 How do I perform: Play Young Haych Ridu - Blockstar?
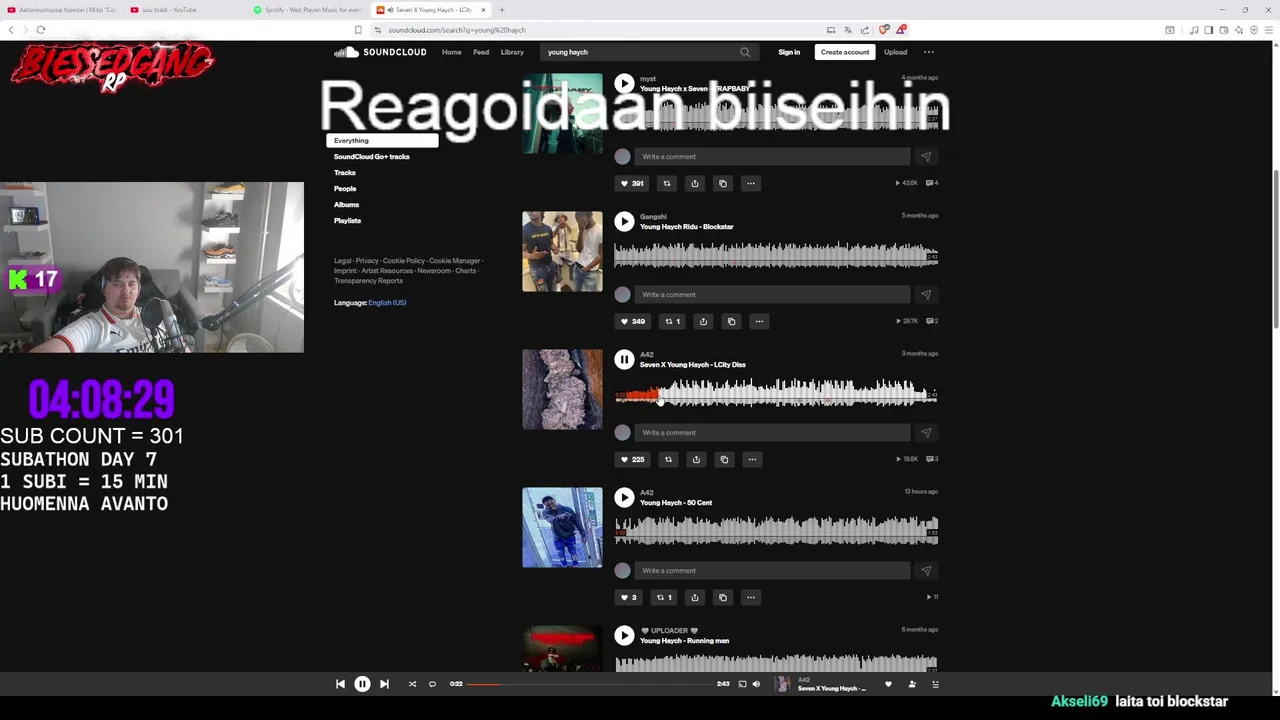(624, 222)
